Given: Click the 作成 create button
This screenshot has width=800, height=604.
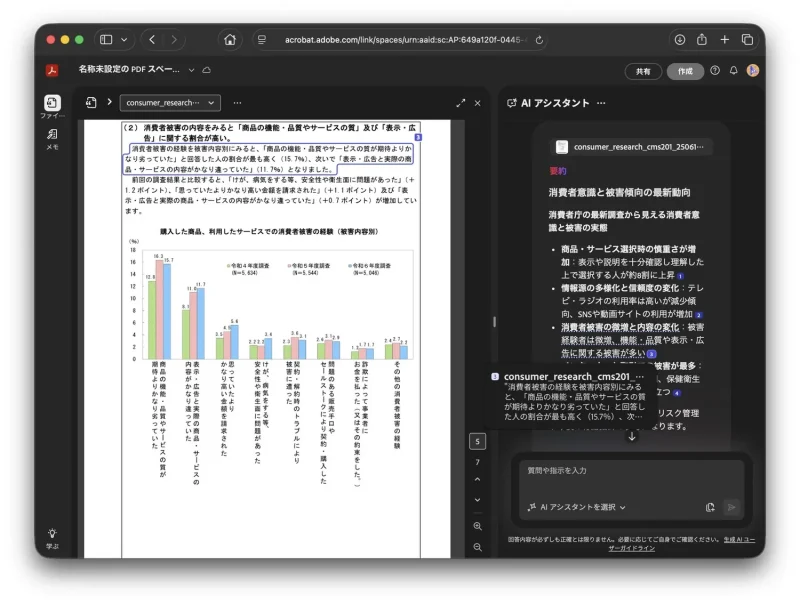Looking at the screenshot, I should click(685, 71).
